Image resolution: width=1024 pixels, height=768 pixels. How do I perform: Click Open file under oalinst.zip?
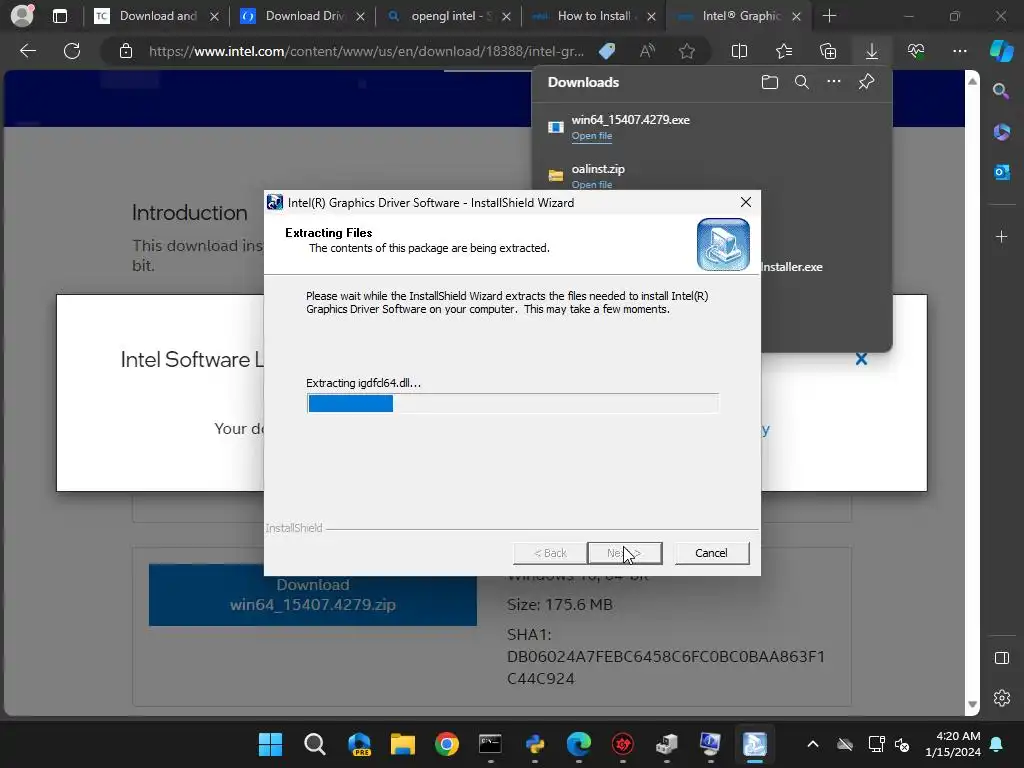coord(592,185)
